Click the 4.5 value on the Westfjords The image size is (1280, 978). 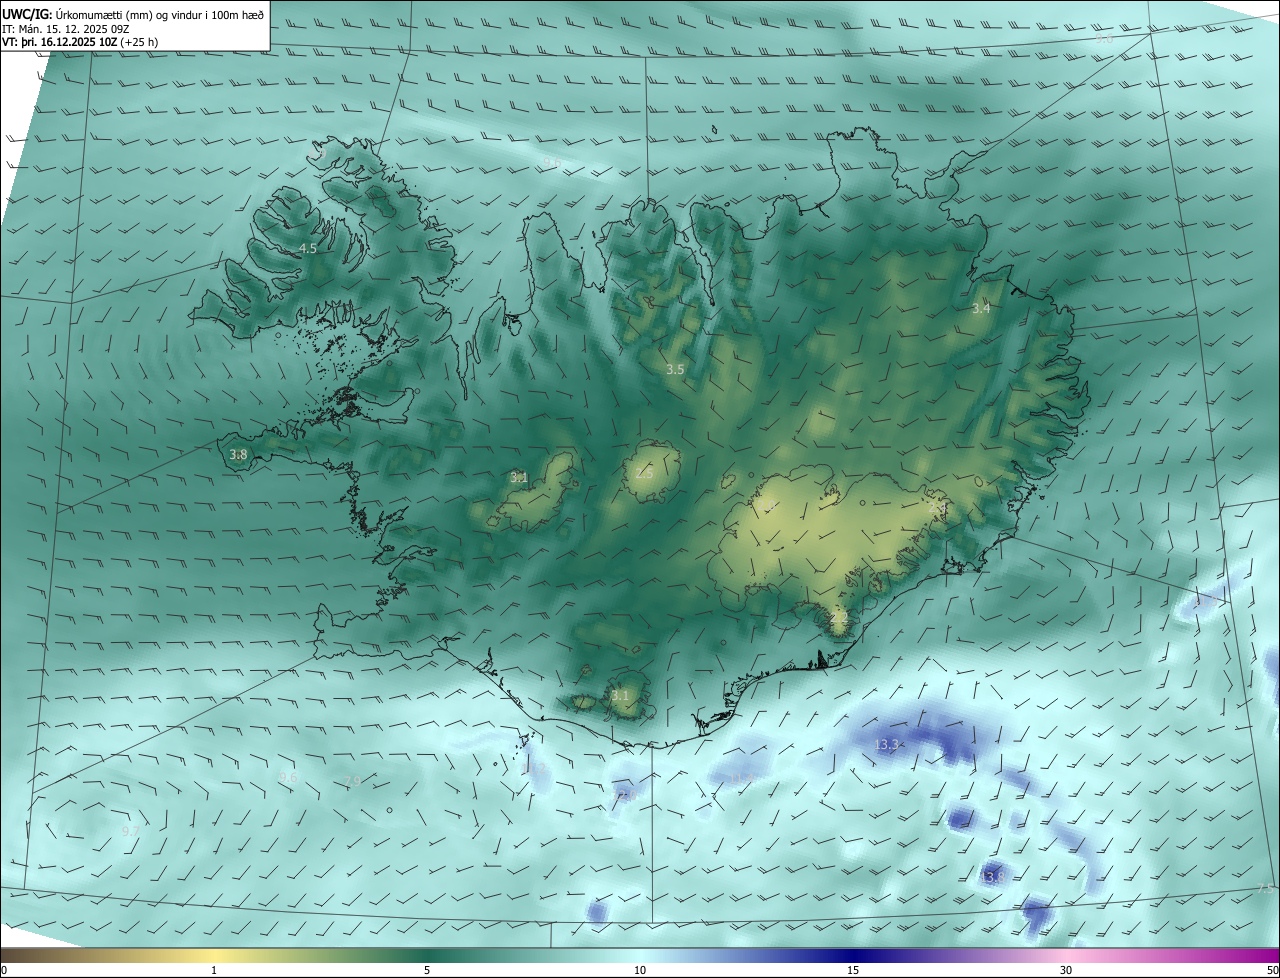tap(308, 248)
